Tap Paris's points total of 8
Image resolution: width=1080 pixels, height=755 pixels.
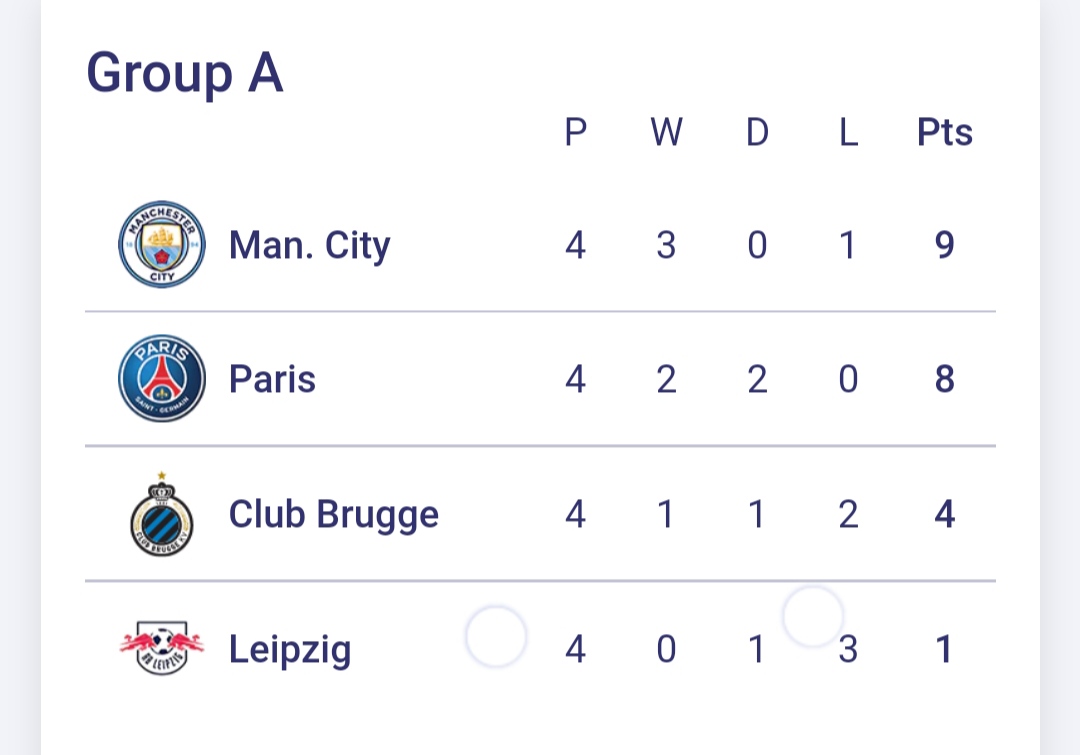(x=945, y=379)
